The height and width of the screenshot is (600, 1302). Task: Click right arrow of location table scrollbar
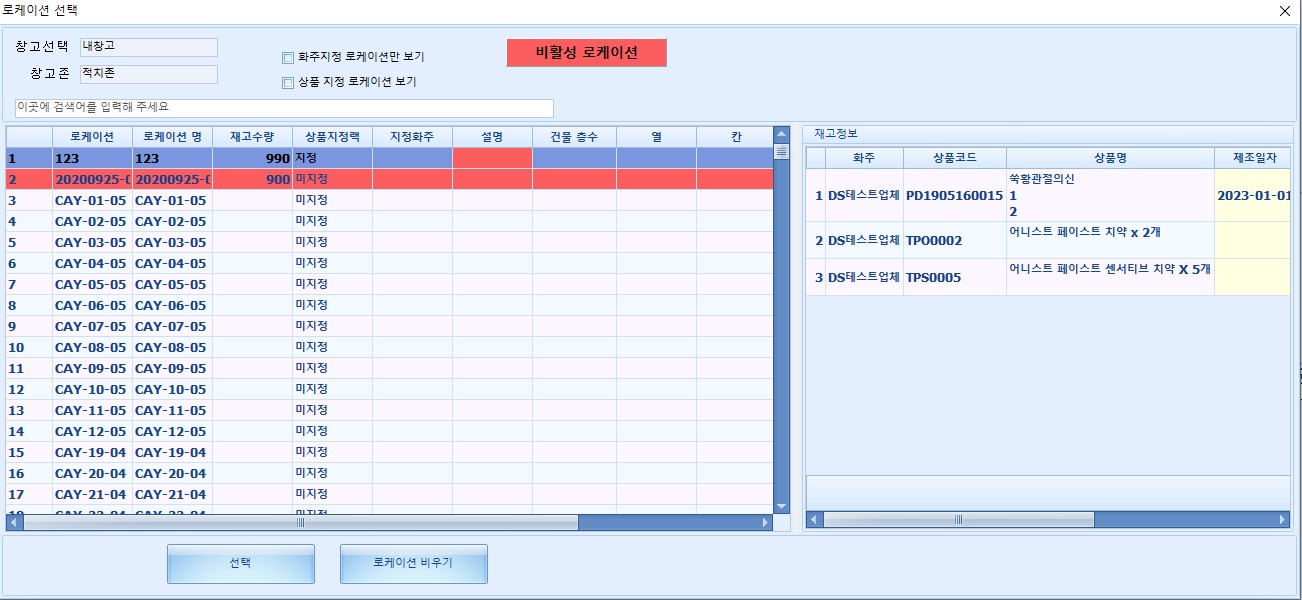(x=766, y=522)
